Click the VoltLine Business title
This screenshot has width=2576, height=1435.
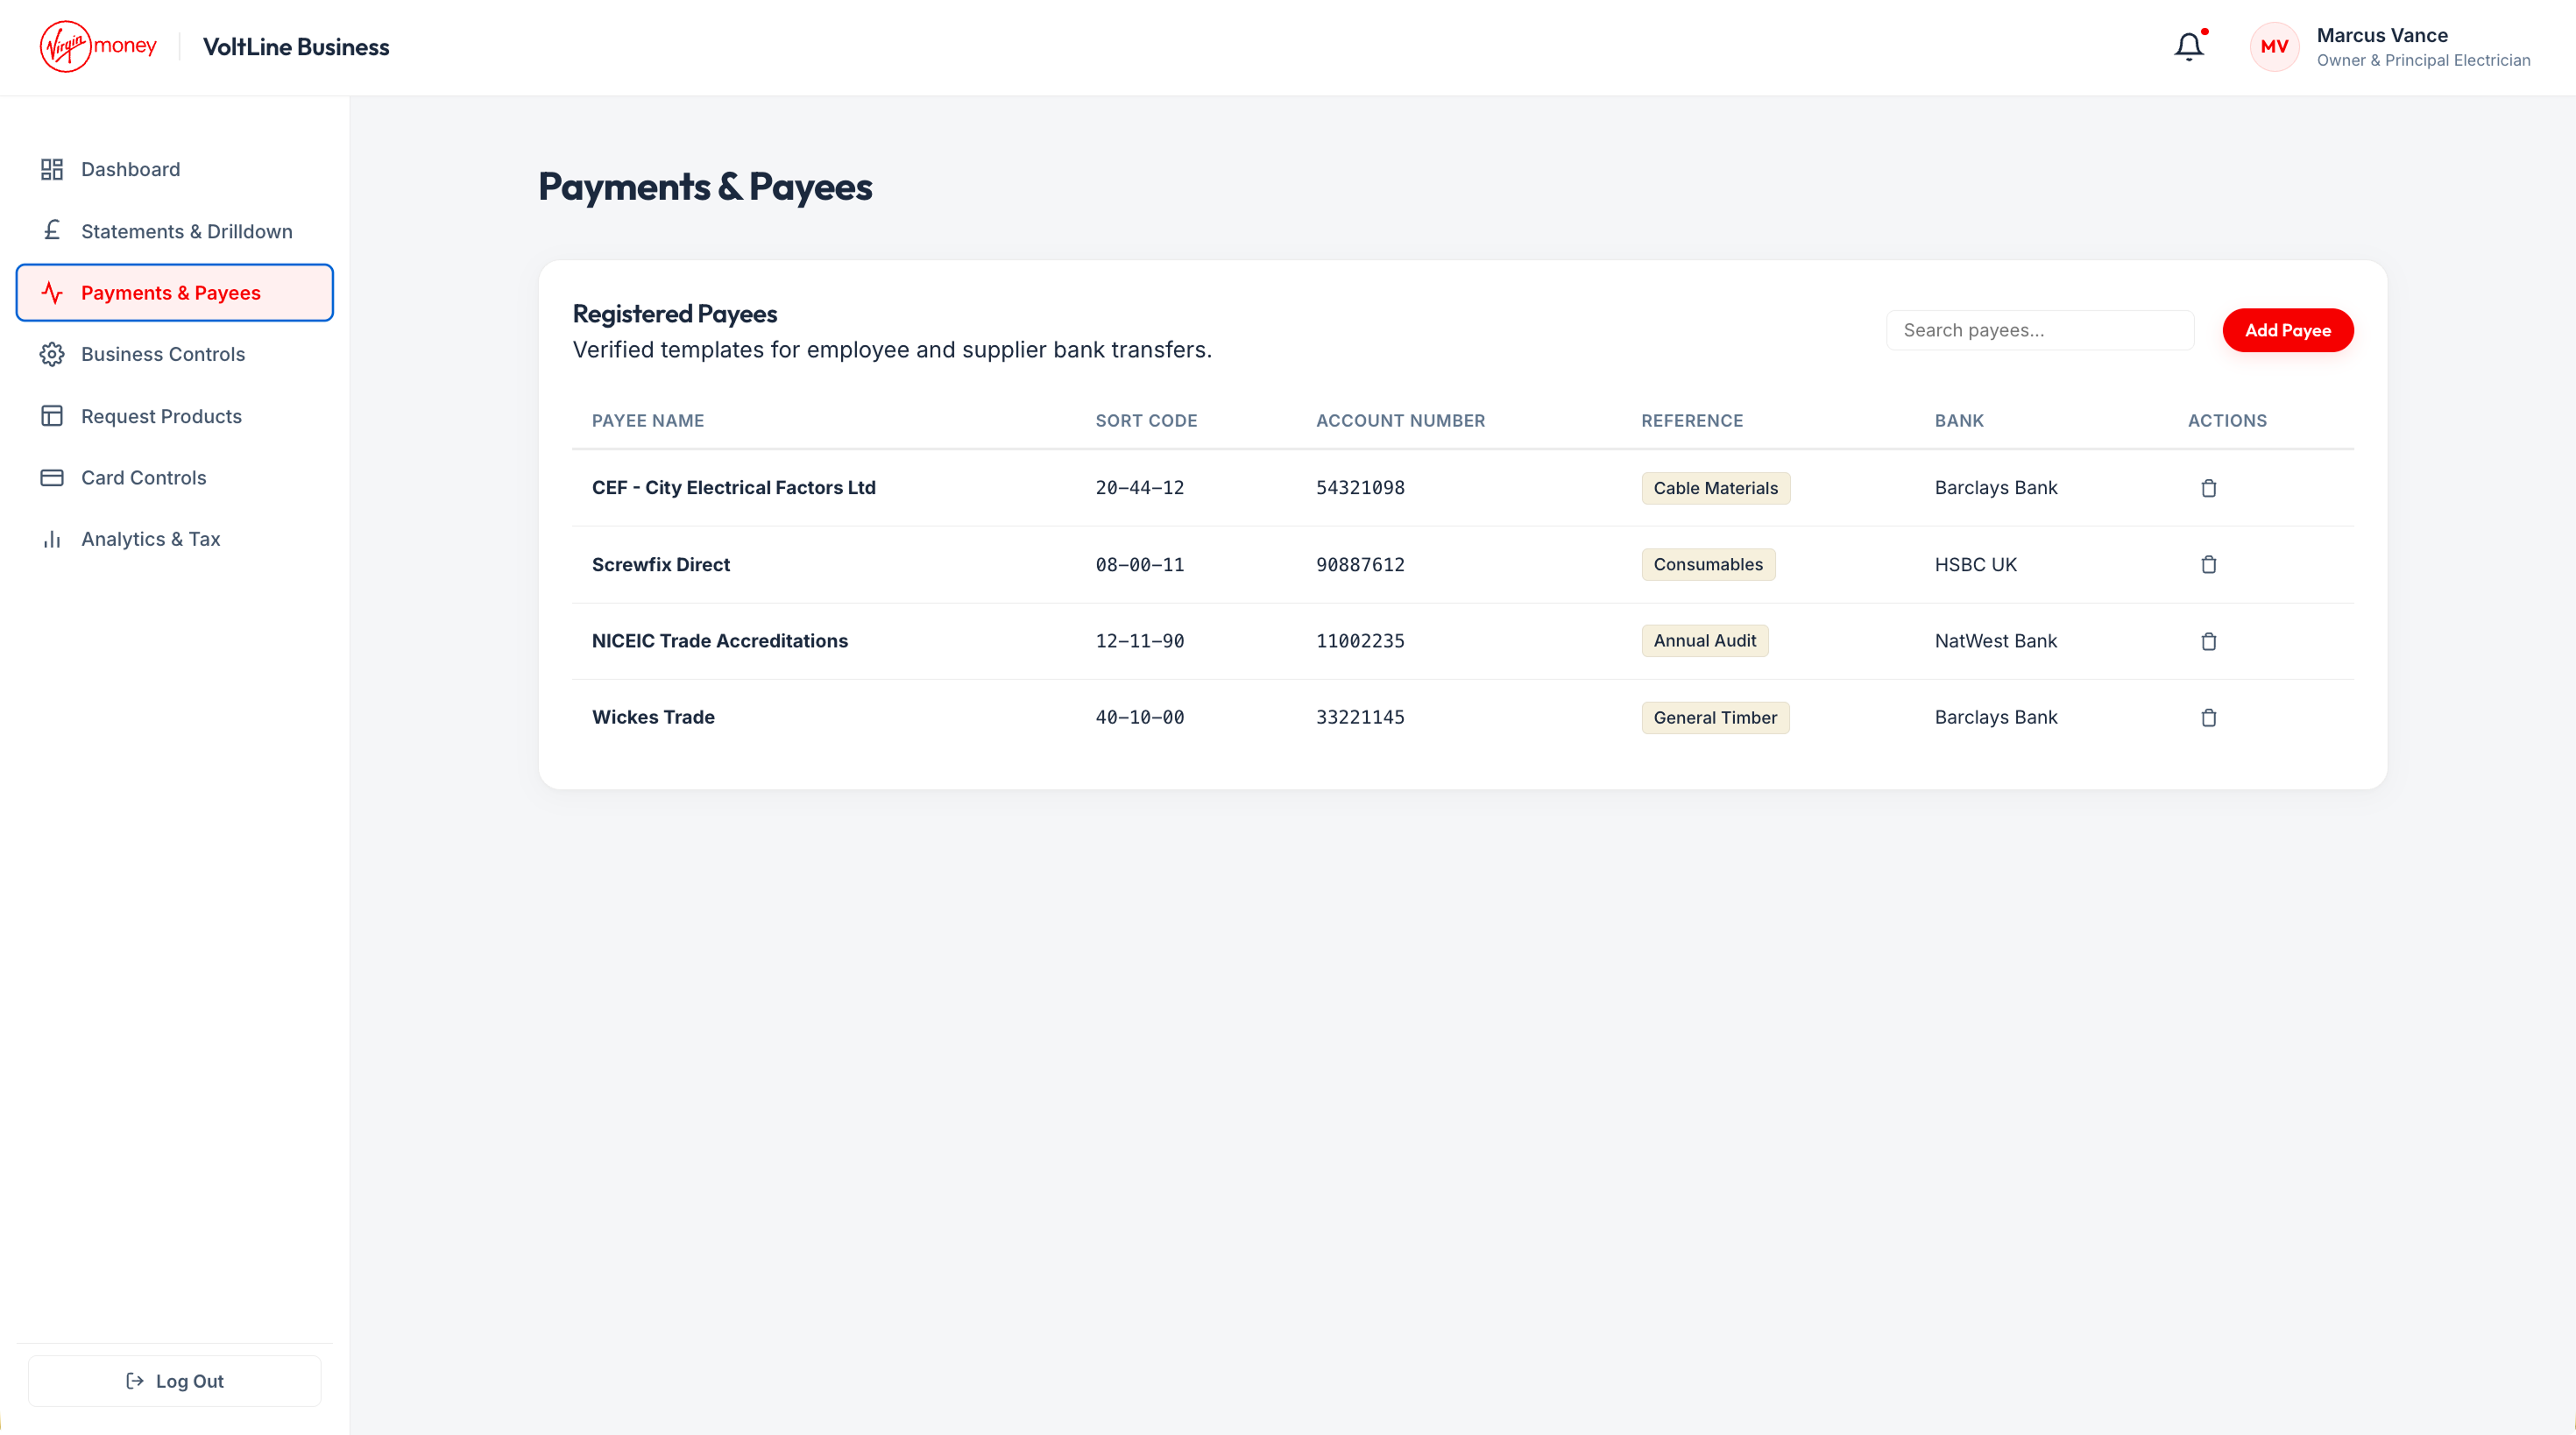296,47
